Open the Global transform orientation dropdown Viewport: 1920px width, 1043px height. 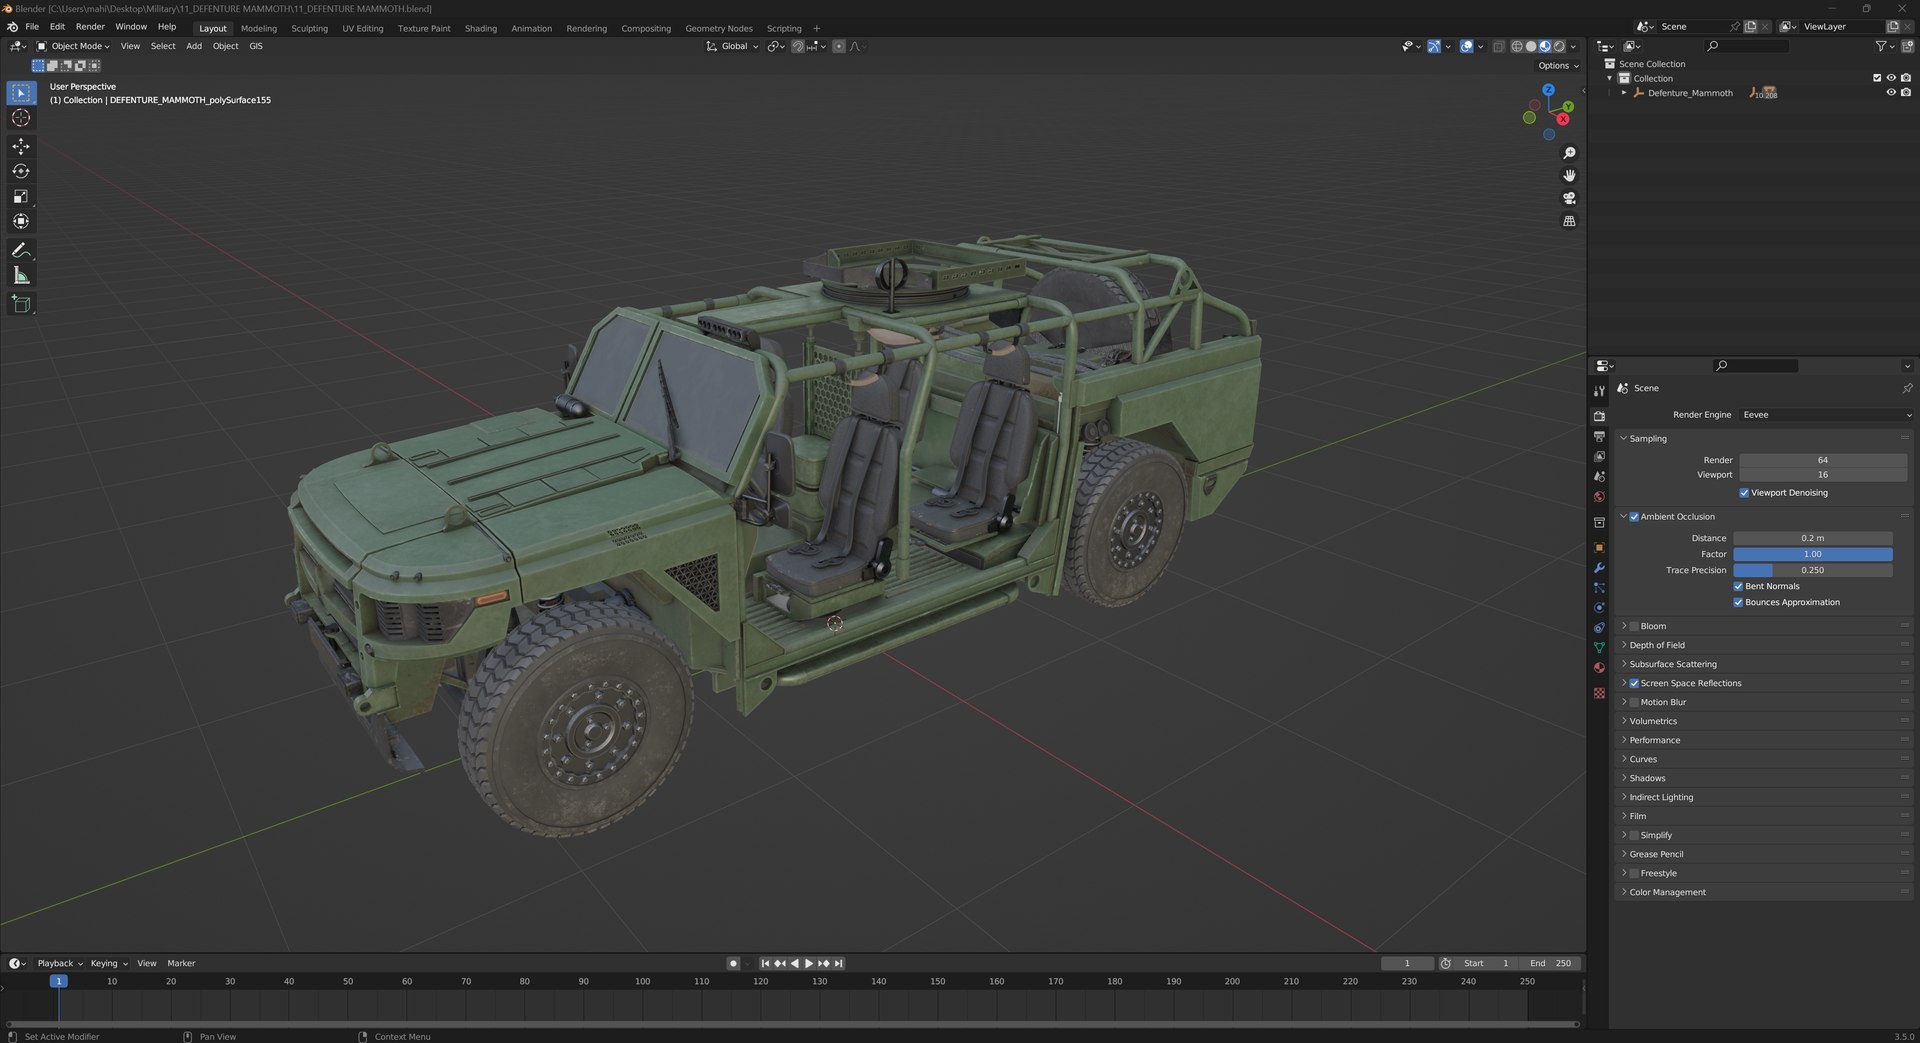click(733, 46)
